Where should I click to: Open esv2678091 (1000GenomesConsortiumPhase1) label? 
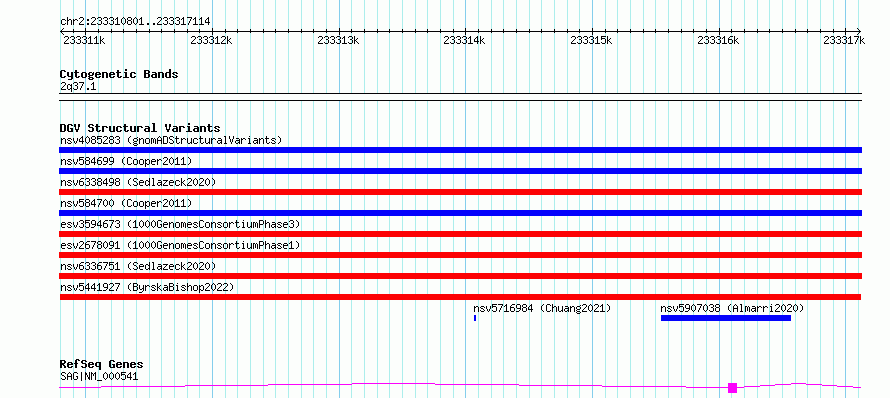coord(180,245)
